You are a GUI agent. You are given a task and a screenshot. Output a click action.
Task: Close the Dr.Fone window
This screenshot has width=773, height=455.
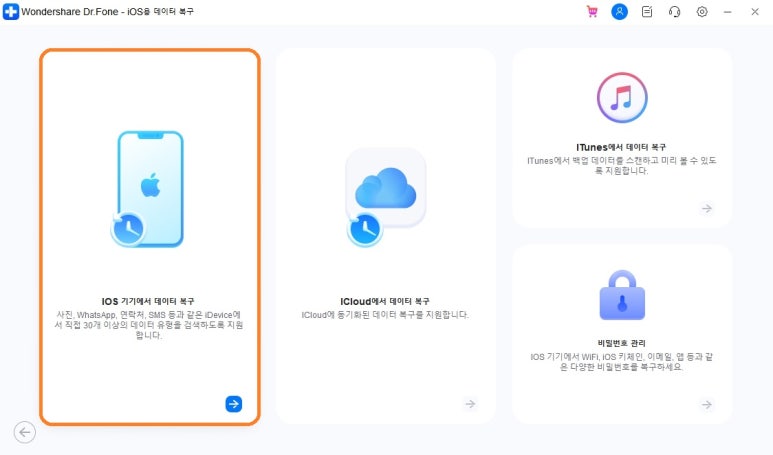pyautogui.click(x=755, y=11)
